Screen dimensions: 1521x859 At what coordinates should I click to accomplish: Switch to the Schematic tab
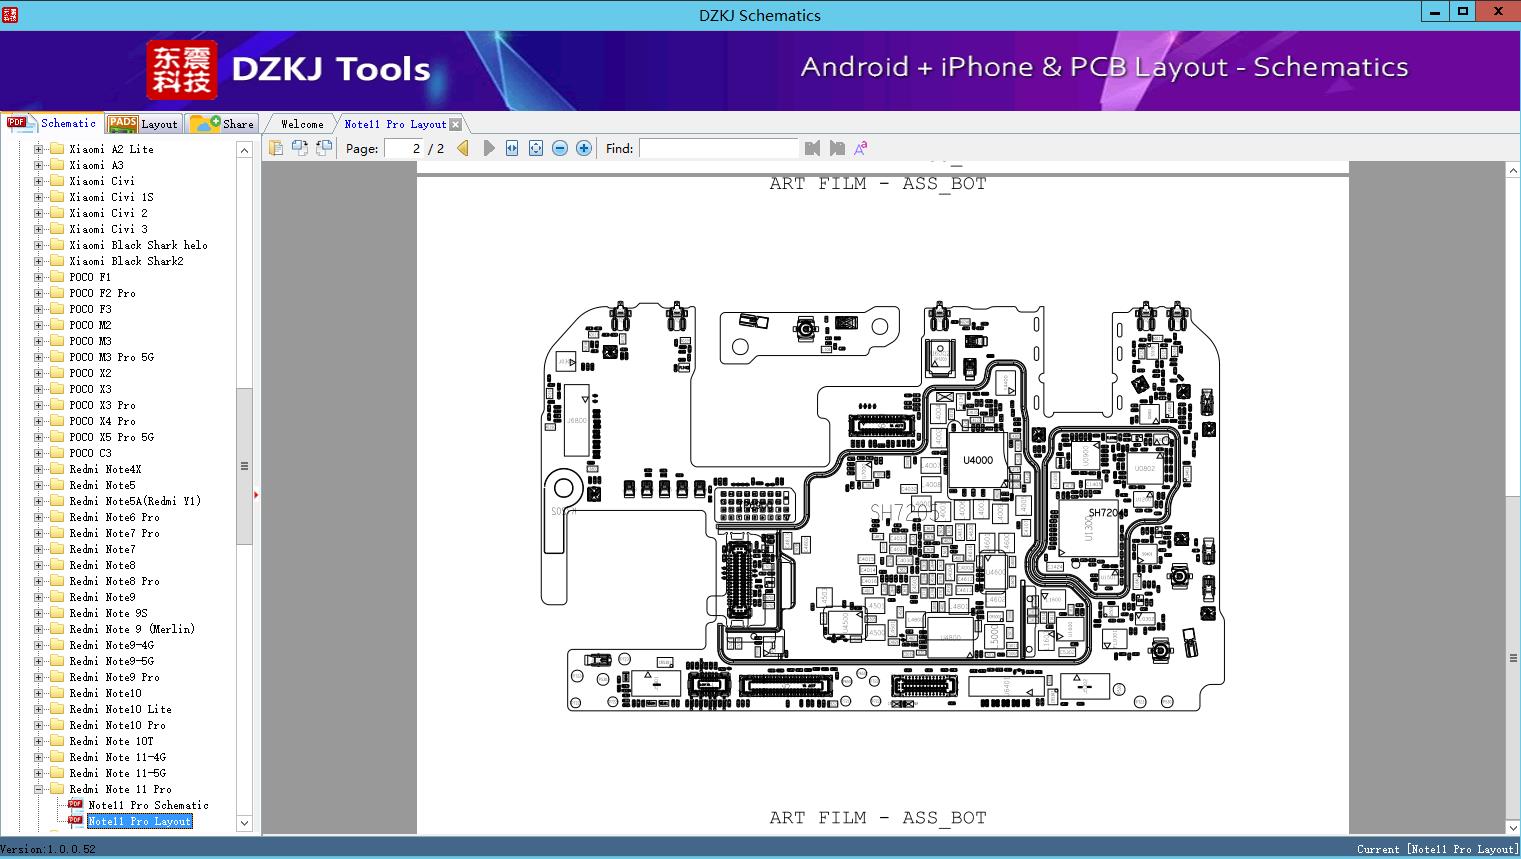click(51, 123)
